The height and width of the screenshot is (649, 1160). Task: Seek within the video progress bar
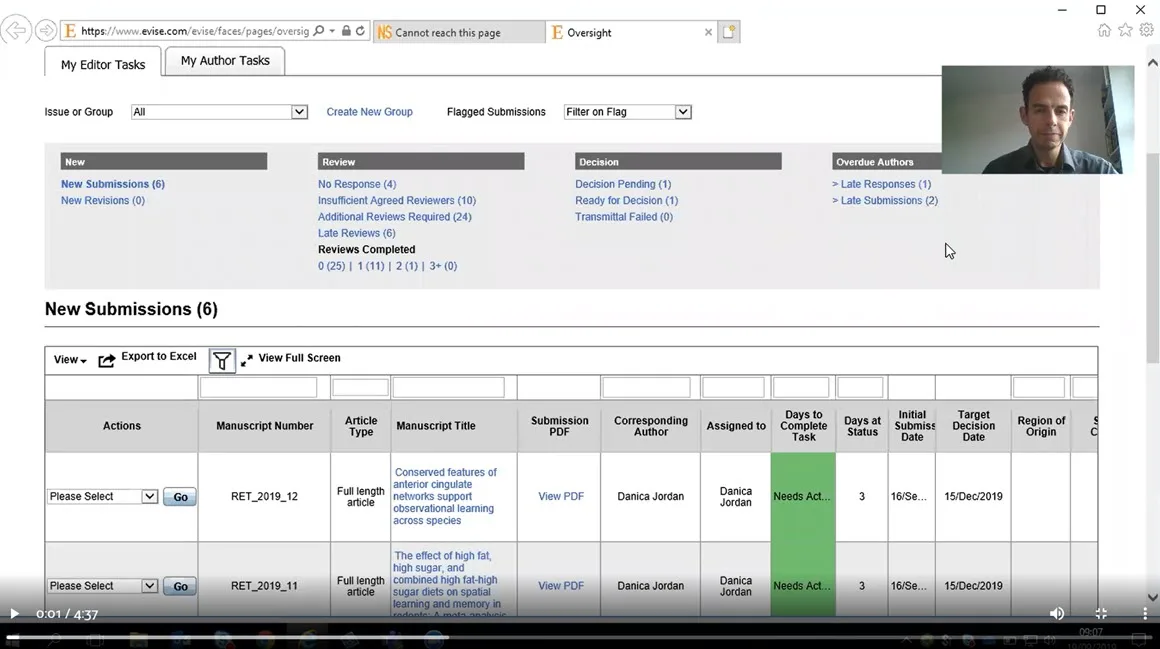pos(579,636)
